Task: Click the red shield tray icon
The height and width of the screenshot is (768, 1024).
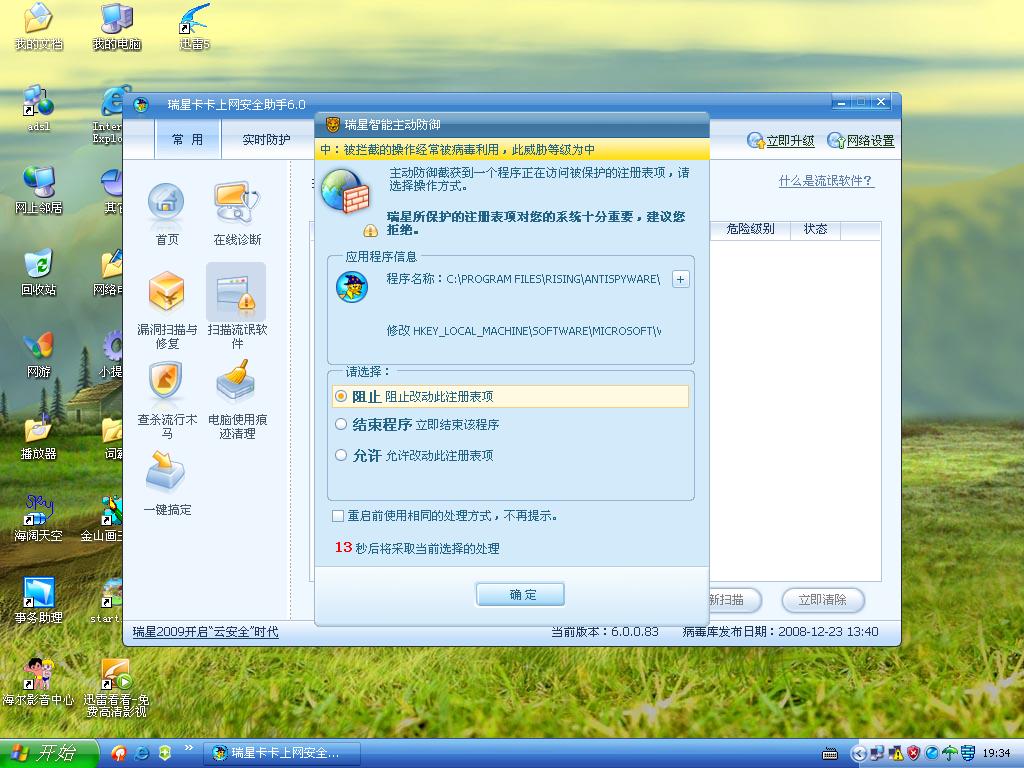Action: [914, 754]
